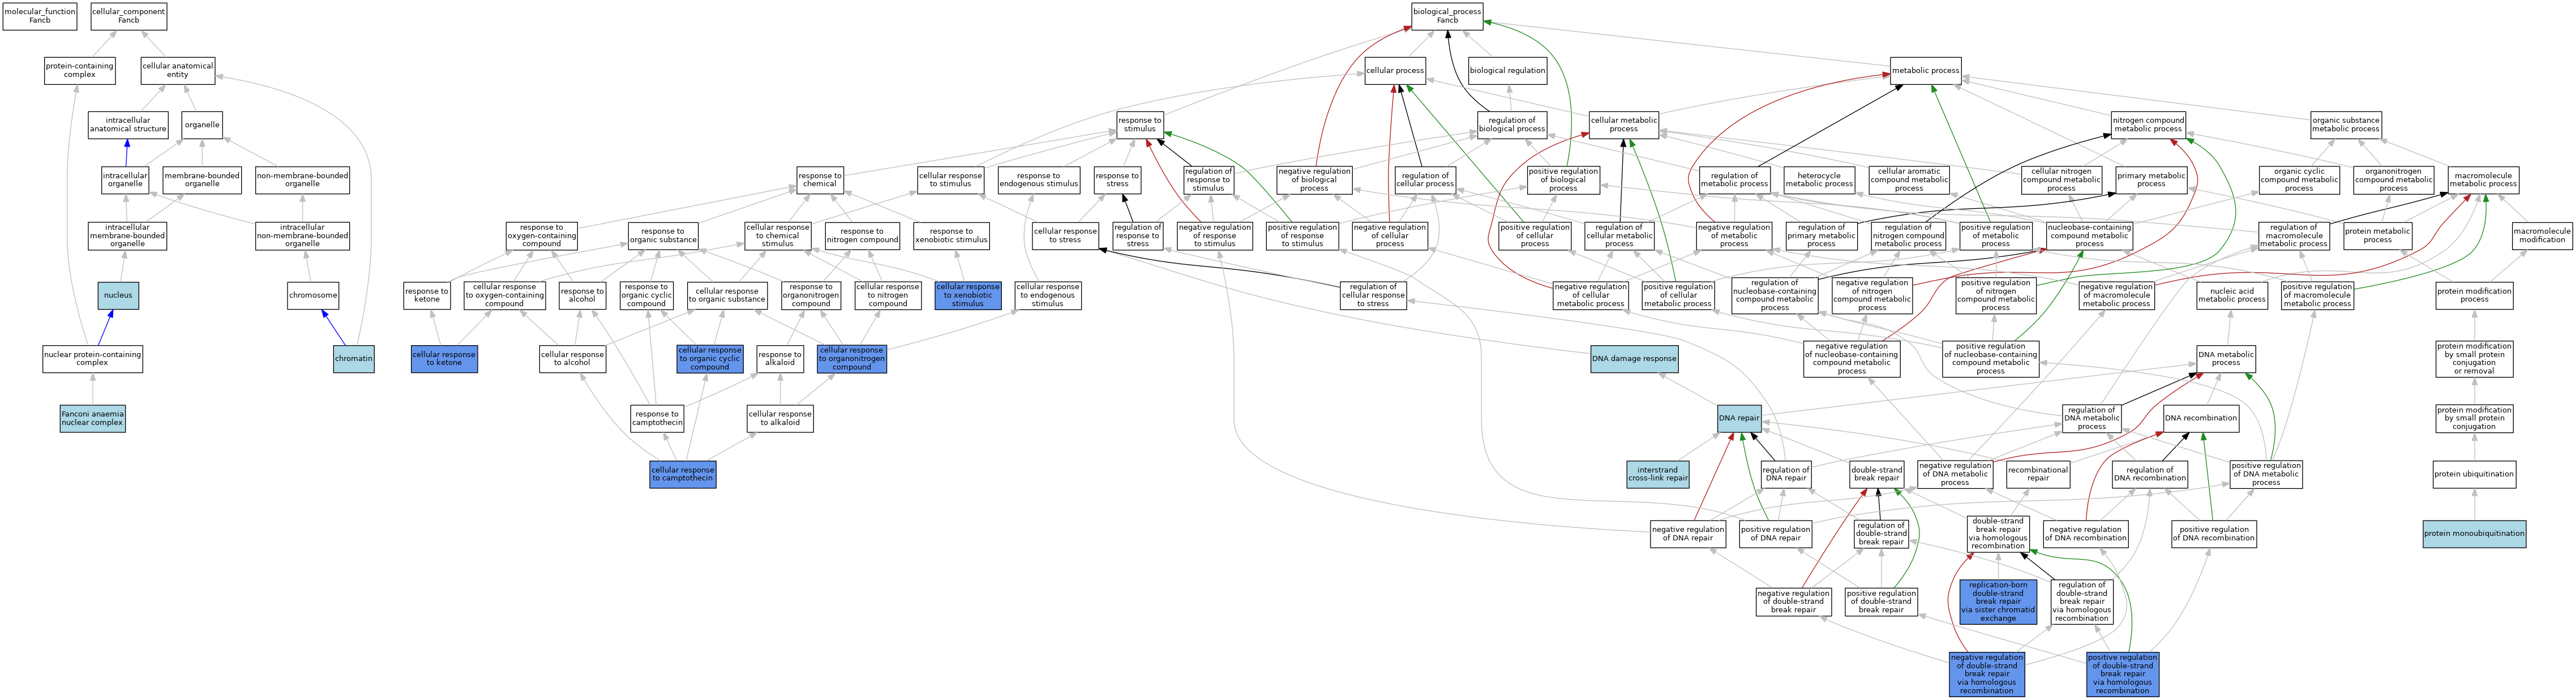This screenshot has width=2576, height=700.
Task: Select the 'interstrand cross-link repair' node
Action: tap(1657, 474)
